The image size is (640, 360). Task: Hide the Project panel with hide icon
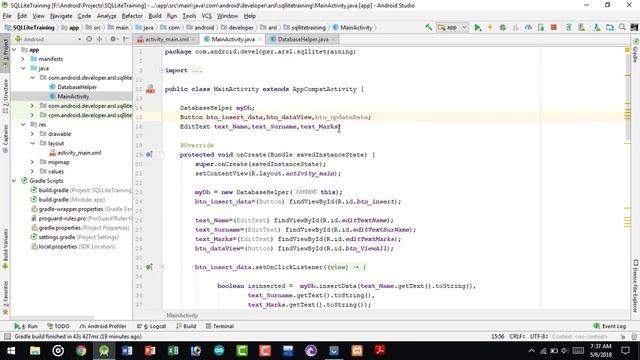pyautogui.click(x=126, y=39)
